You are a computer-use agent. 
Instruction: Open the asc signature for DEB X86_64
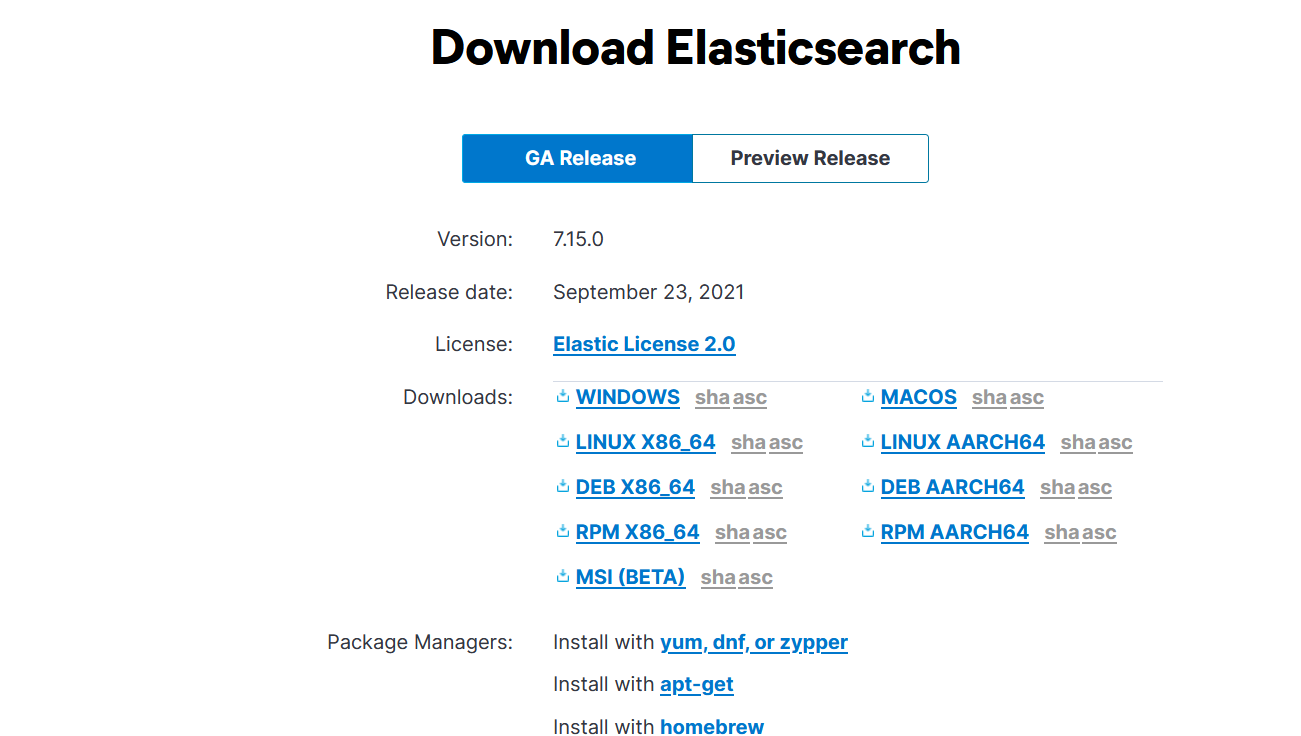point(765,488)
